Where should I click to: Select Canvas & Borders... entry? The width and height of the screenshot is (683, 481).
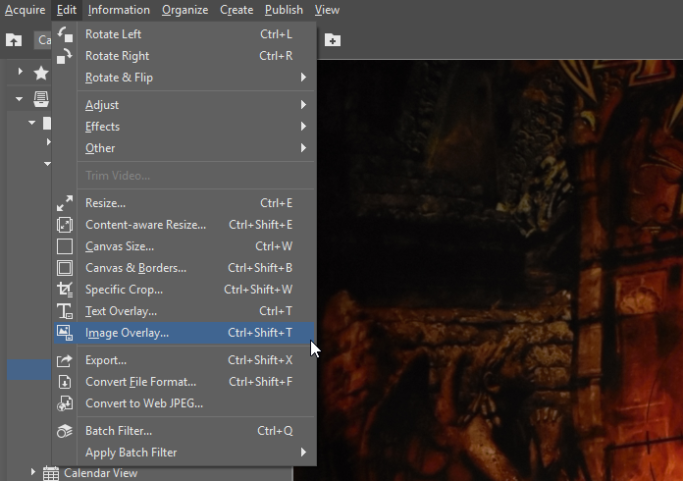pyautogui.click(x=184, y=268)
